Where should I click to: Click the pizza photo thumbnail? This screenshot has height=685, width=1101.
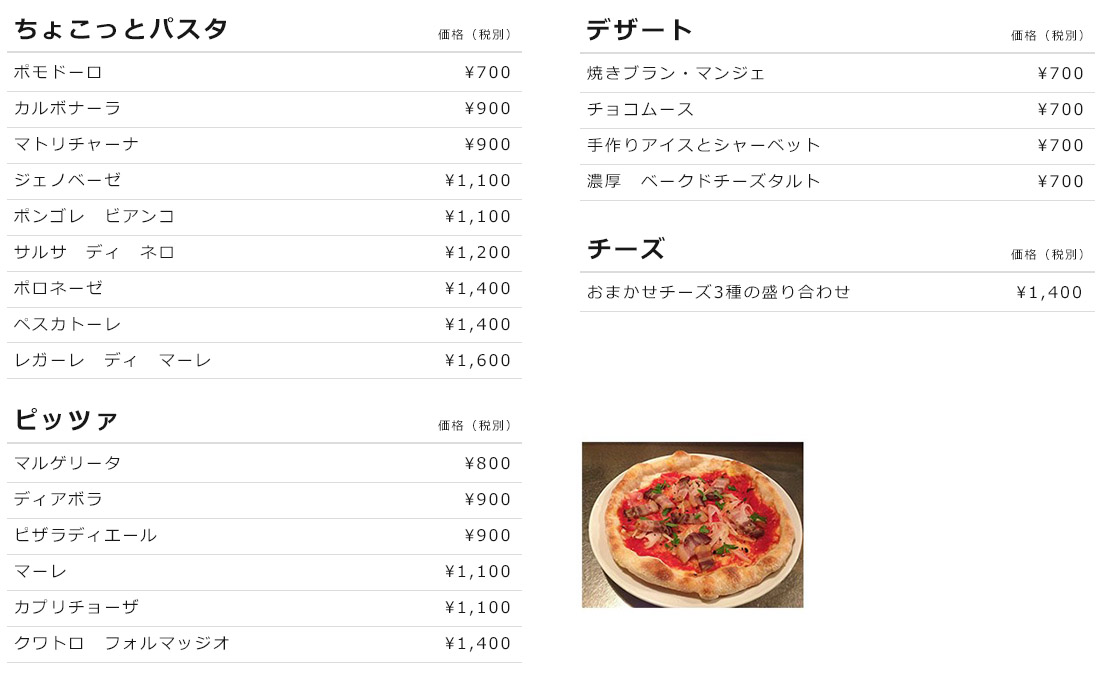point(692,524)
